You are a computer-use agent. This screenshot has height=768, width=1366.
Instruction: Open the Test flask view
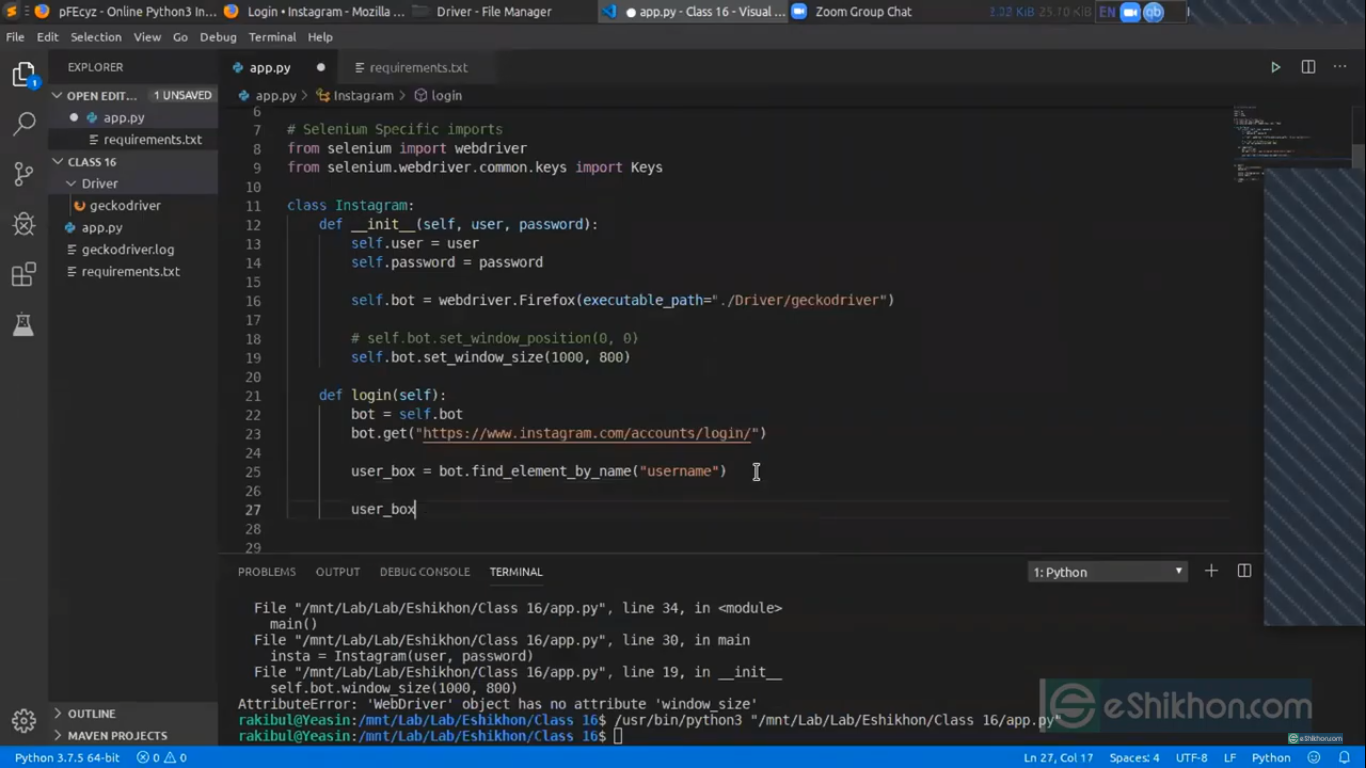pyautogui.click(x=24, y=324)
